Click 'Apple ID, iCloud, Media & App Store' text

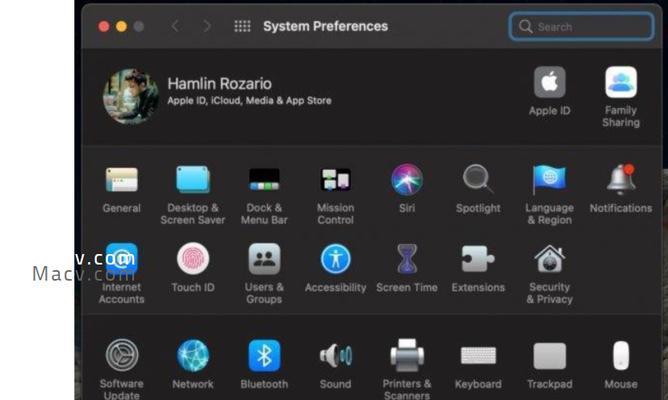tap(249, 101)
